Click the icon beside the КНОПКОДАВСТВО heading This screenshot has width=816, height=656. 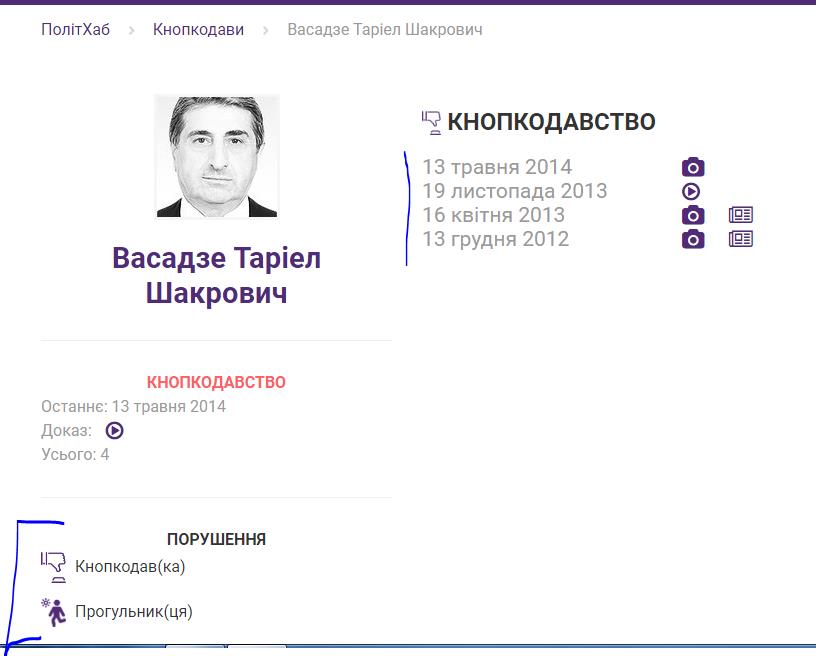431,122
